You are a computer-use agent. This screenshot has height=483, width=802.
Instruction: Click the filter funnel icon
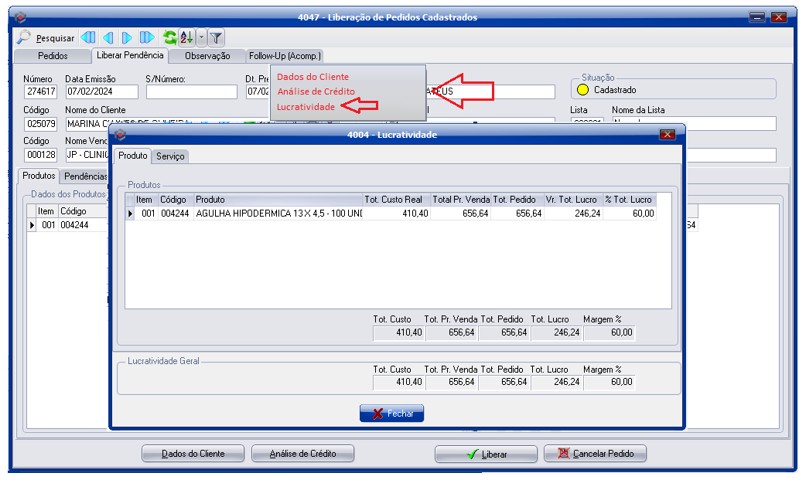tap(216, 38)
